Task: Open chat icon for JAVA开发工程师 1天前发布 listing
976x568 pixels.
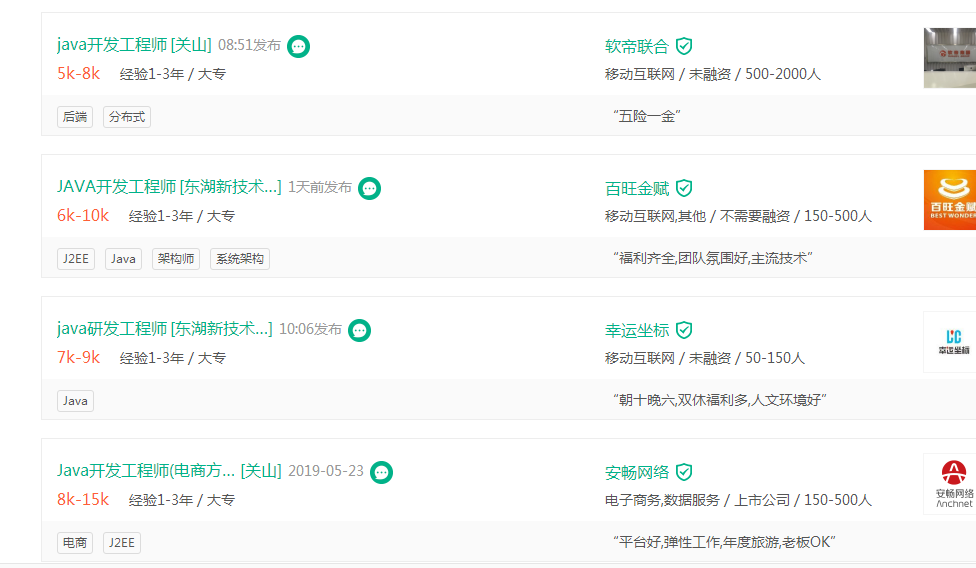Action: [x=369, y=188]
